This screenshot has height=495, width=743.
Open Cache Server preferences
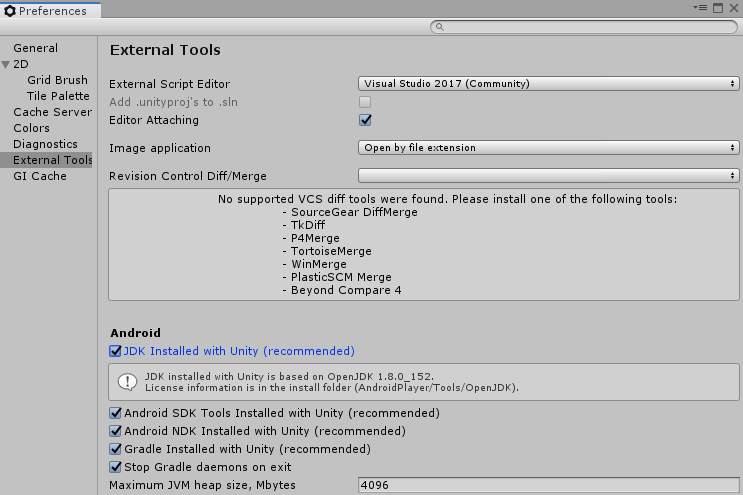coord(53,112)
